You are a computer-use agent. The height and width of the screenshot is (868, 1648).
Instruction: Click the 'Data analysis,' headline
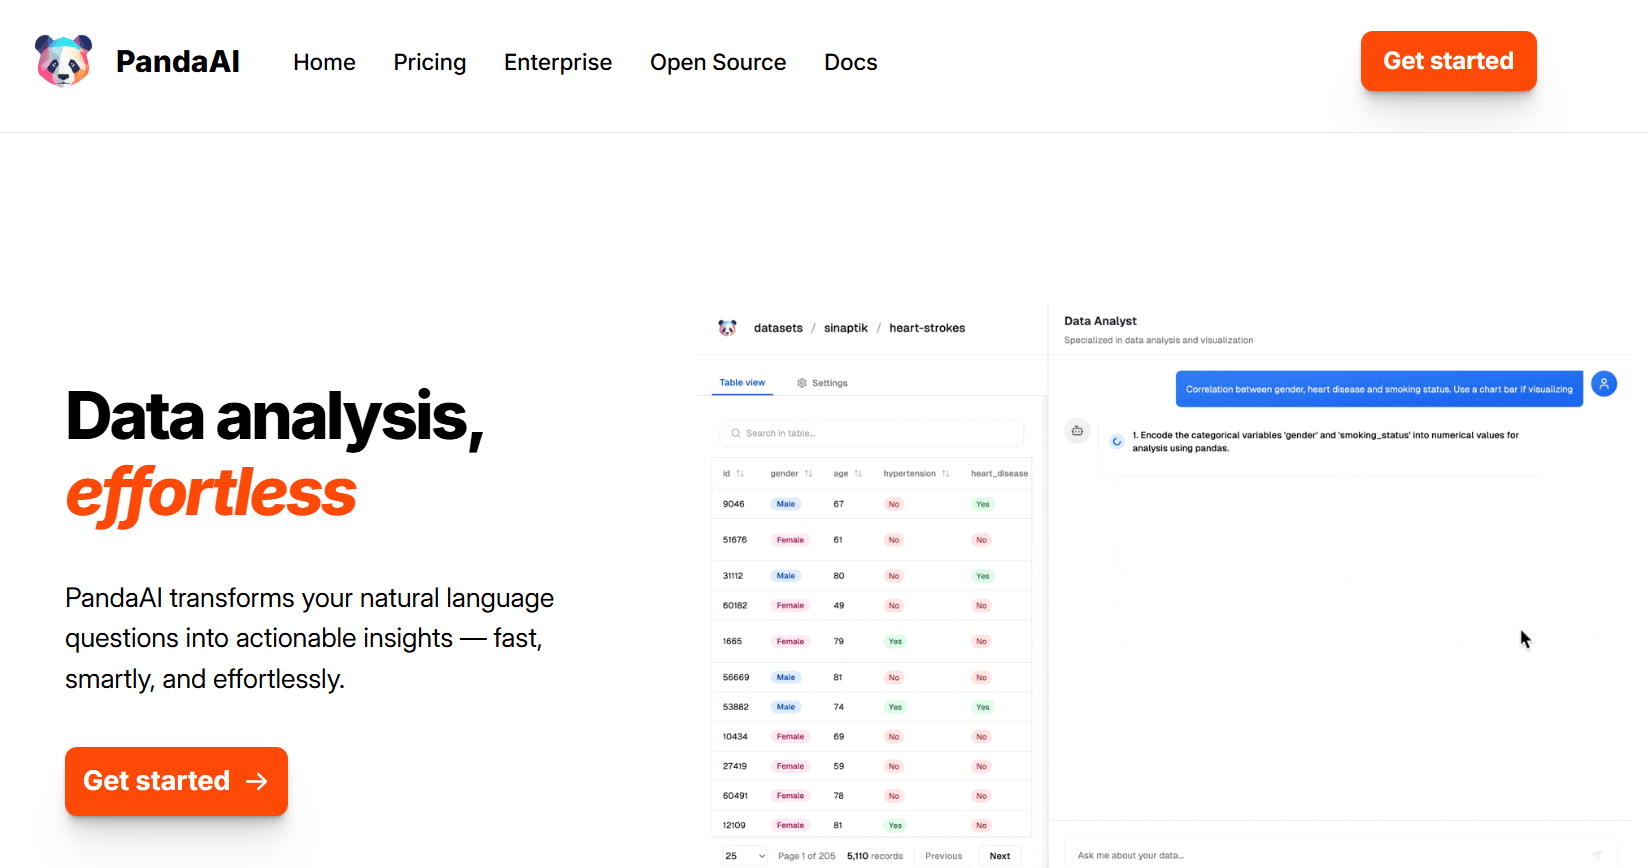[x=275, y=417]
